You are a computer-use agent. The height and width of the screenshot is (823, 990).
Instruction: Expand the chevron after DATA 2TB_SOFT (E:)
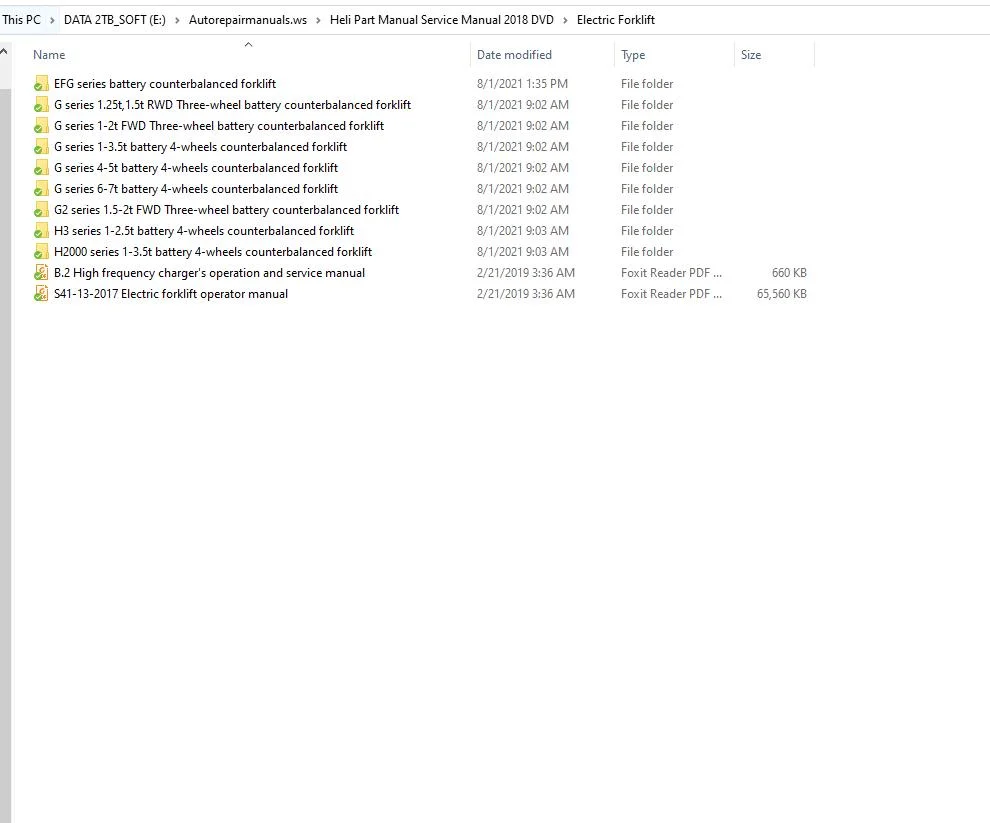[x=177, y=20]
